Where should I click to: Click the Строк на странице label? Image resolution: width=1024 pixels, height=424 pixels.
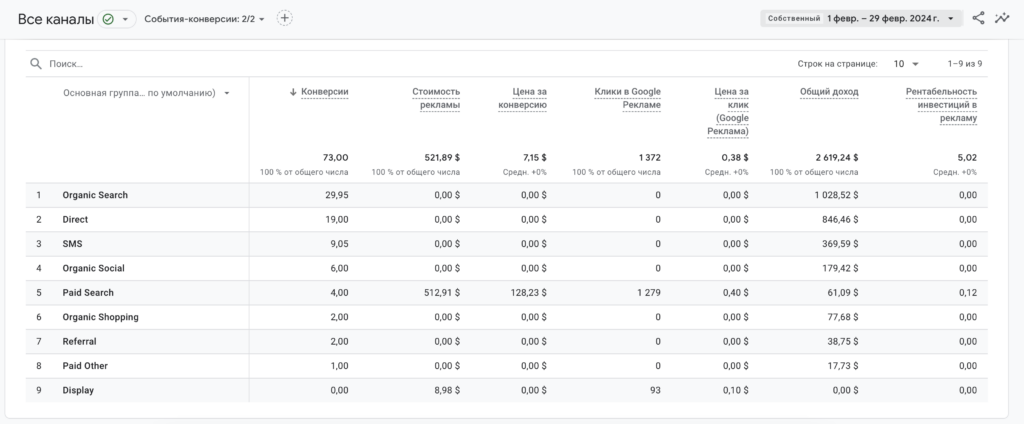click(x=837, y=63)
